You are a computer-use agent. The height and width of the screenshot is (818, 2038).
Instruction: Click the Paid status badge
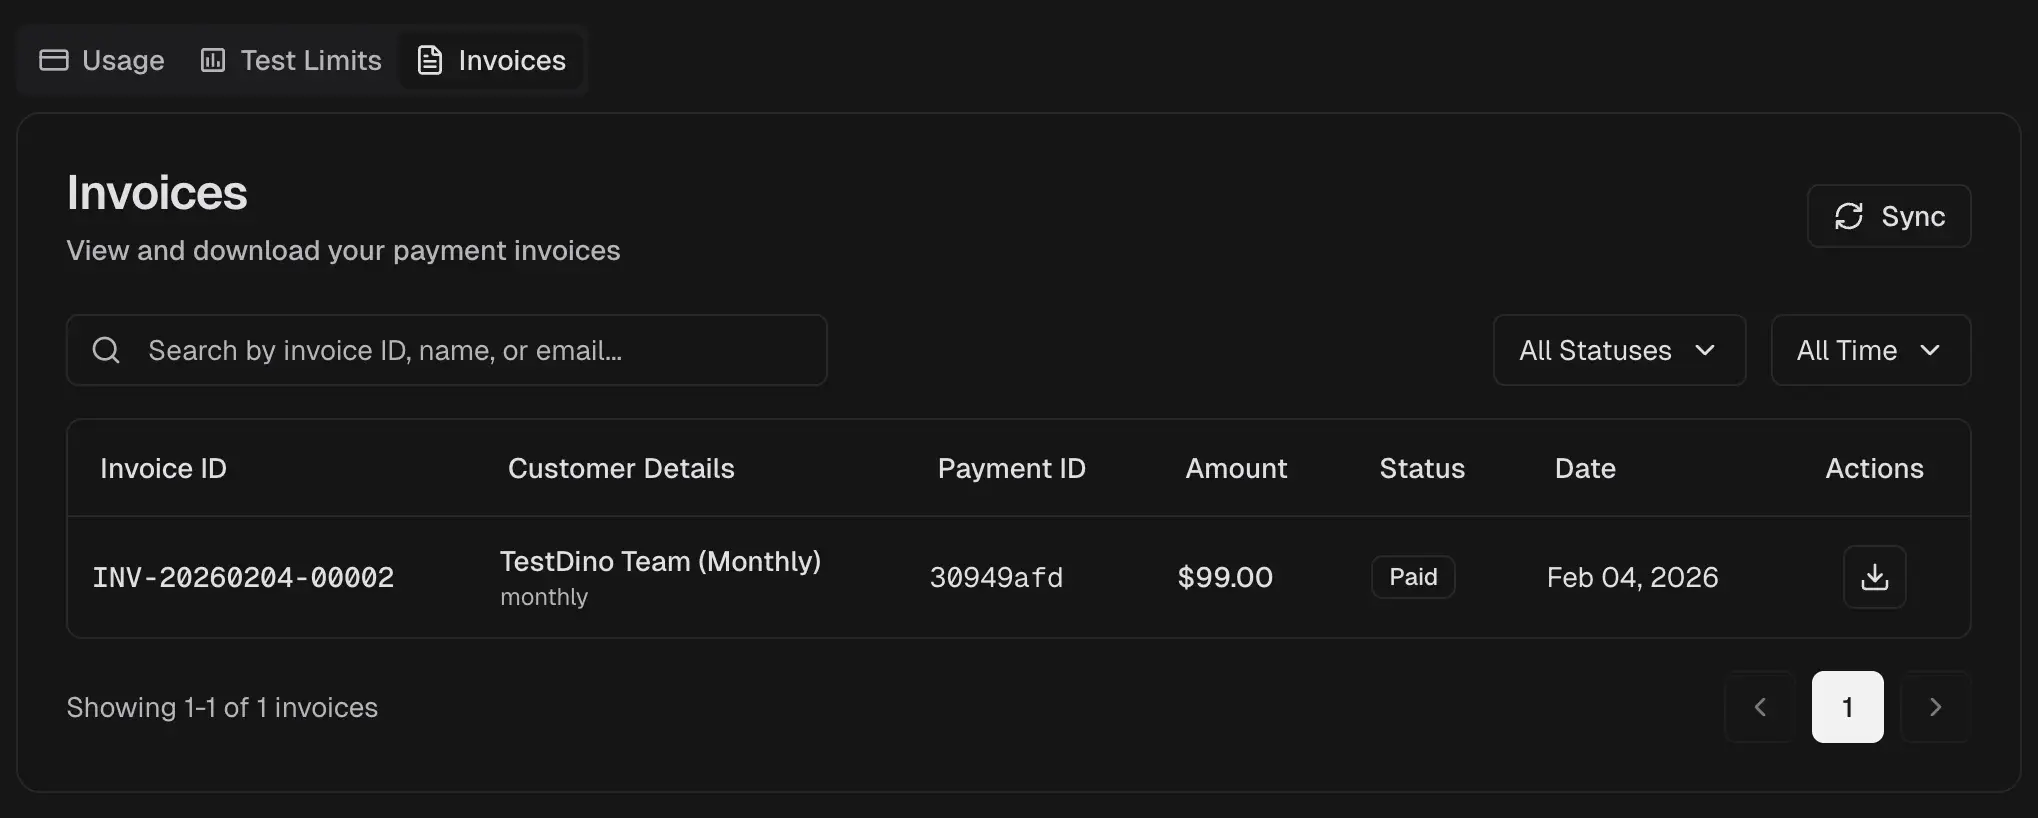coord(1413,577)
